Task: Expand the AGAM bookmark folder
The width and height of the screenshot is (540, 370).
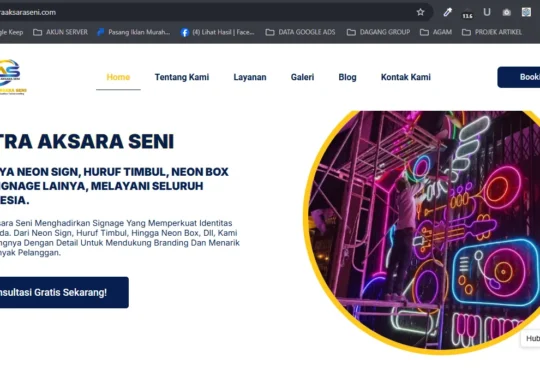Action: (436, 32)
